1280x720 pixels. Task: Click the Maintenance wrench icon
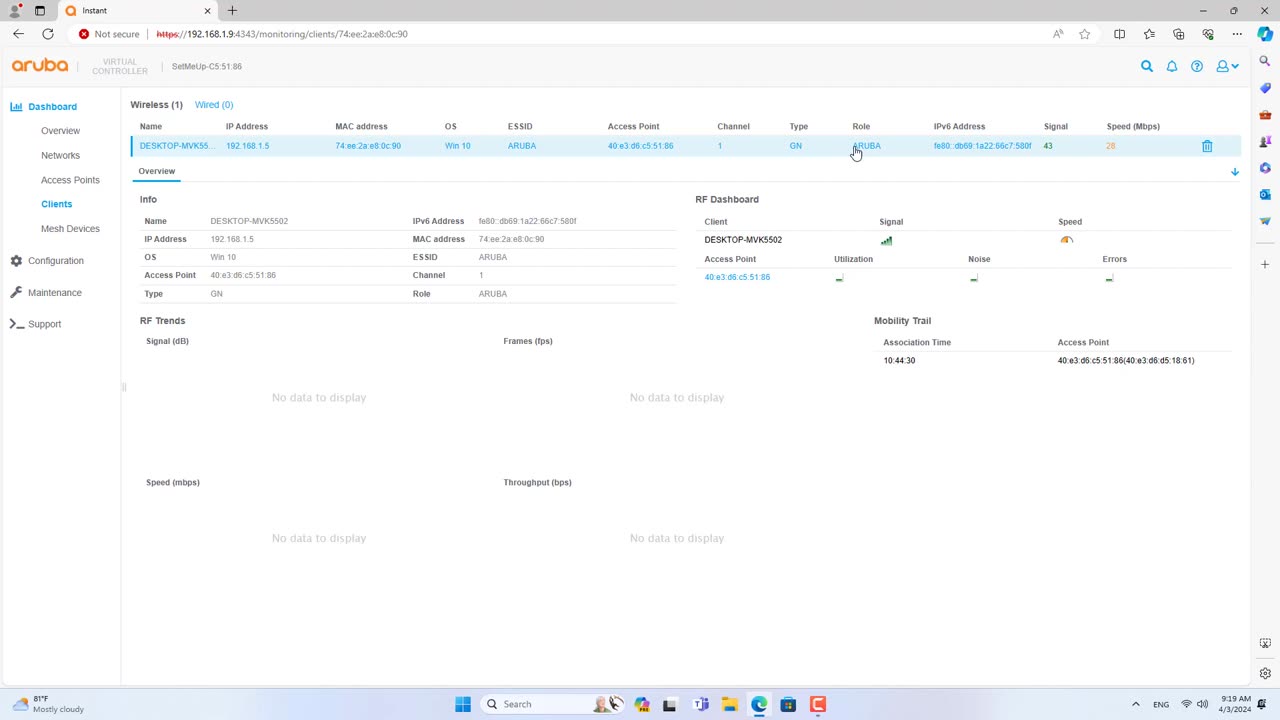click(x=16, y=293)
